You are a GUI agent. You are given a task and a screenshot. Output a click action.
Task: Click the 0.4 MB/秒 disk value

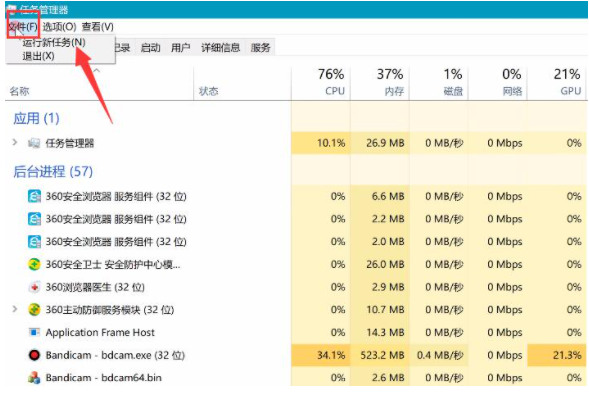[440, 355]
